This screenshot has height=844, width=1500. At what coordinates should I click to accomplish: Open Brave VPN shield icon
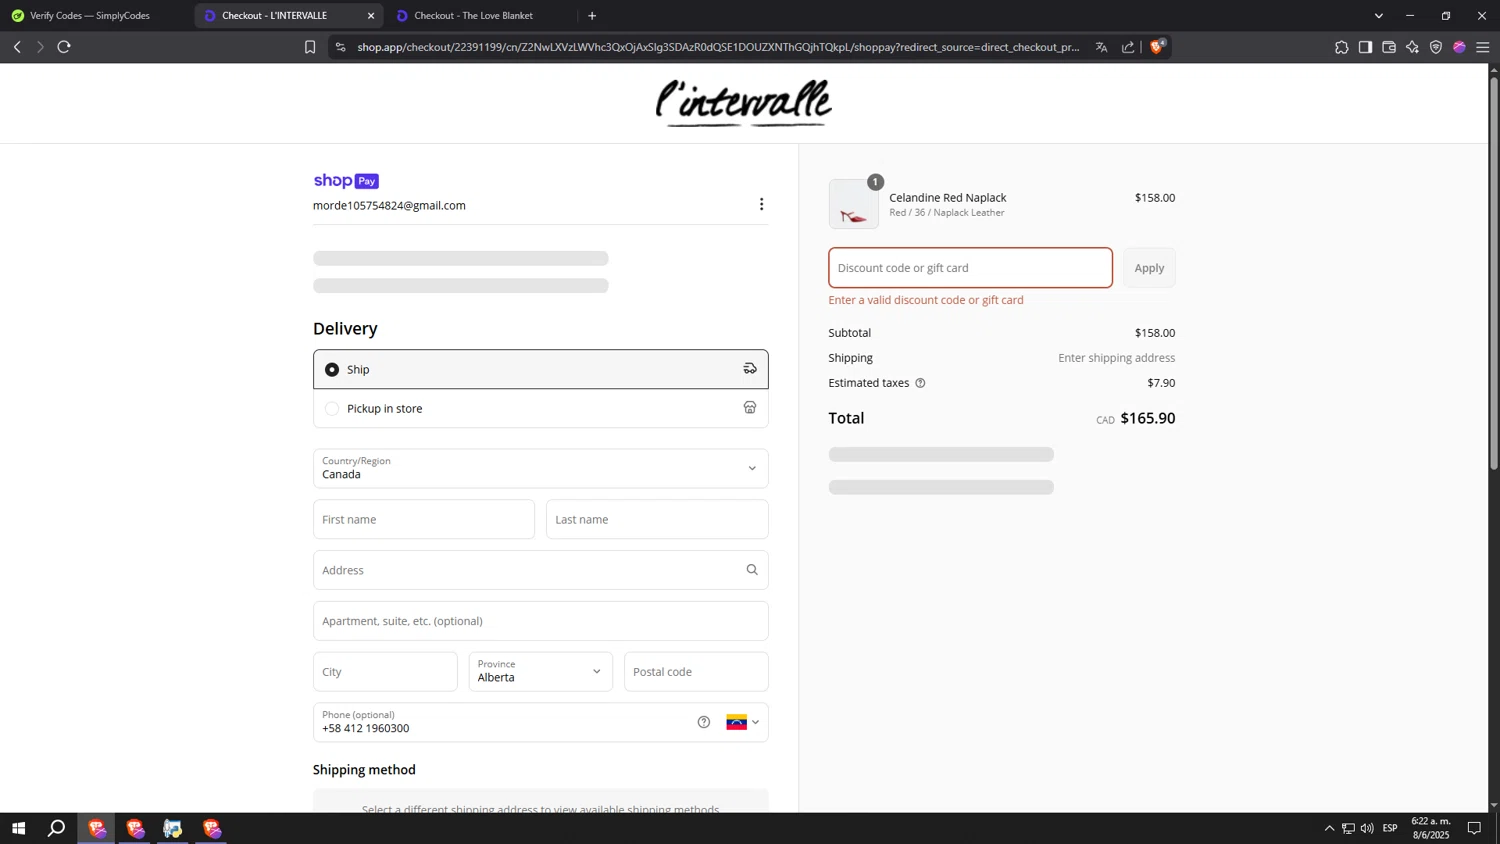pyautogui.click(x=1436, y=47)
